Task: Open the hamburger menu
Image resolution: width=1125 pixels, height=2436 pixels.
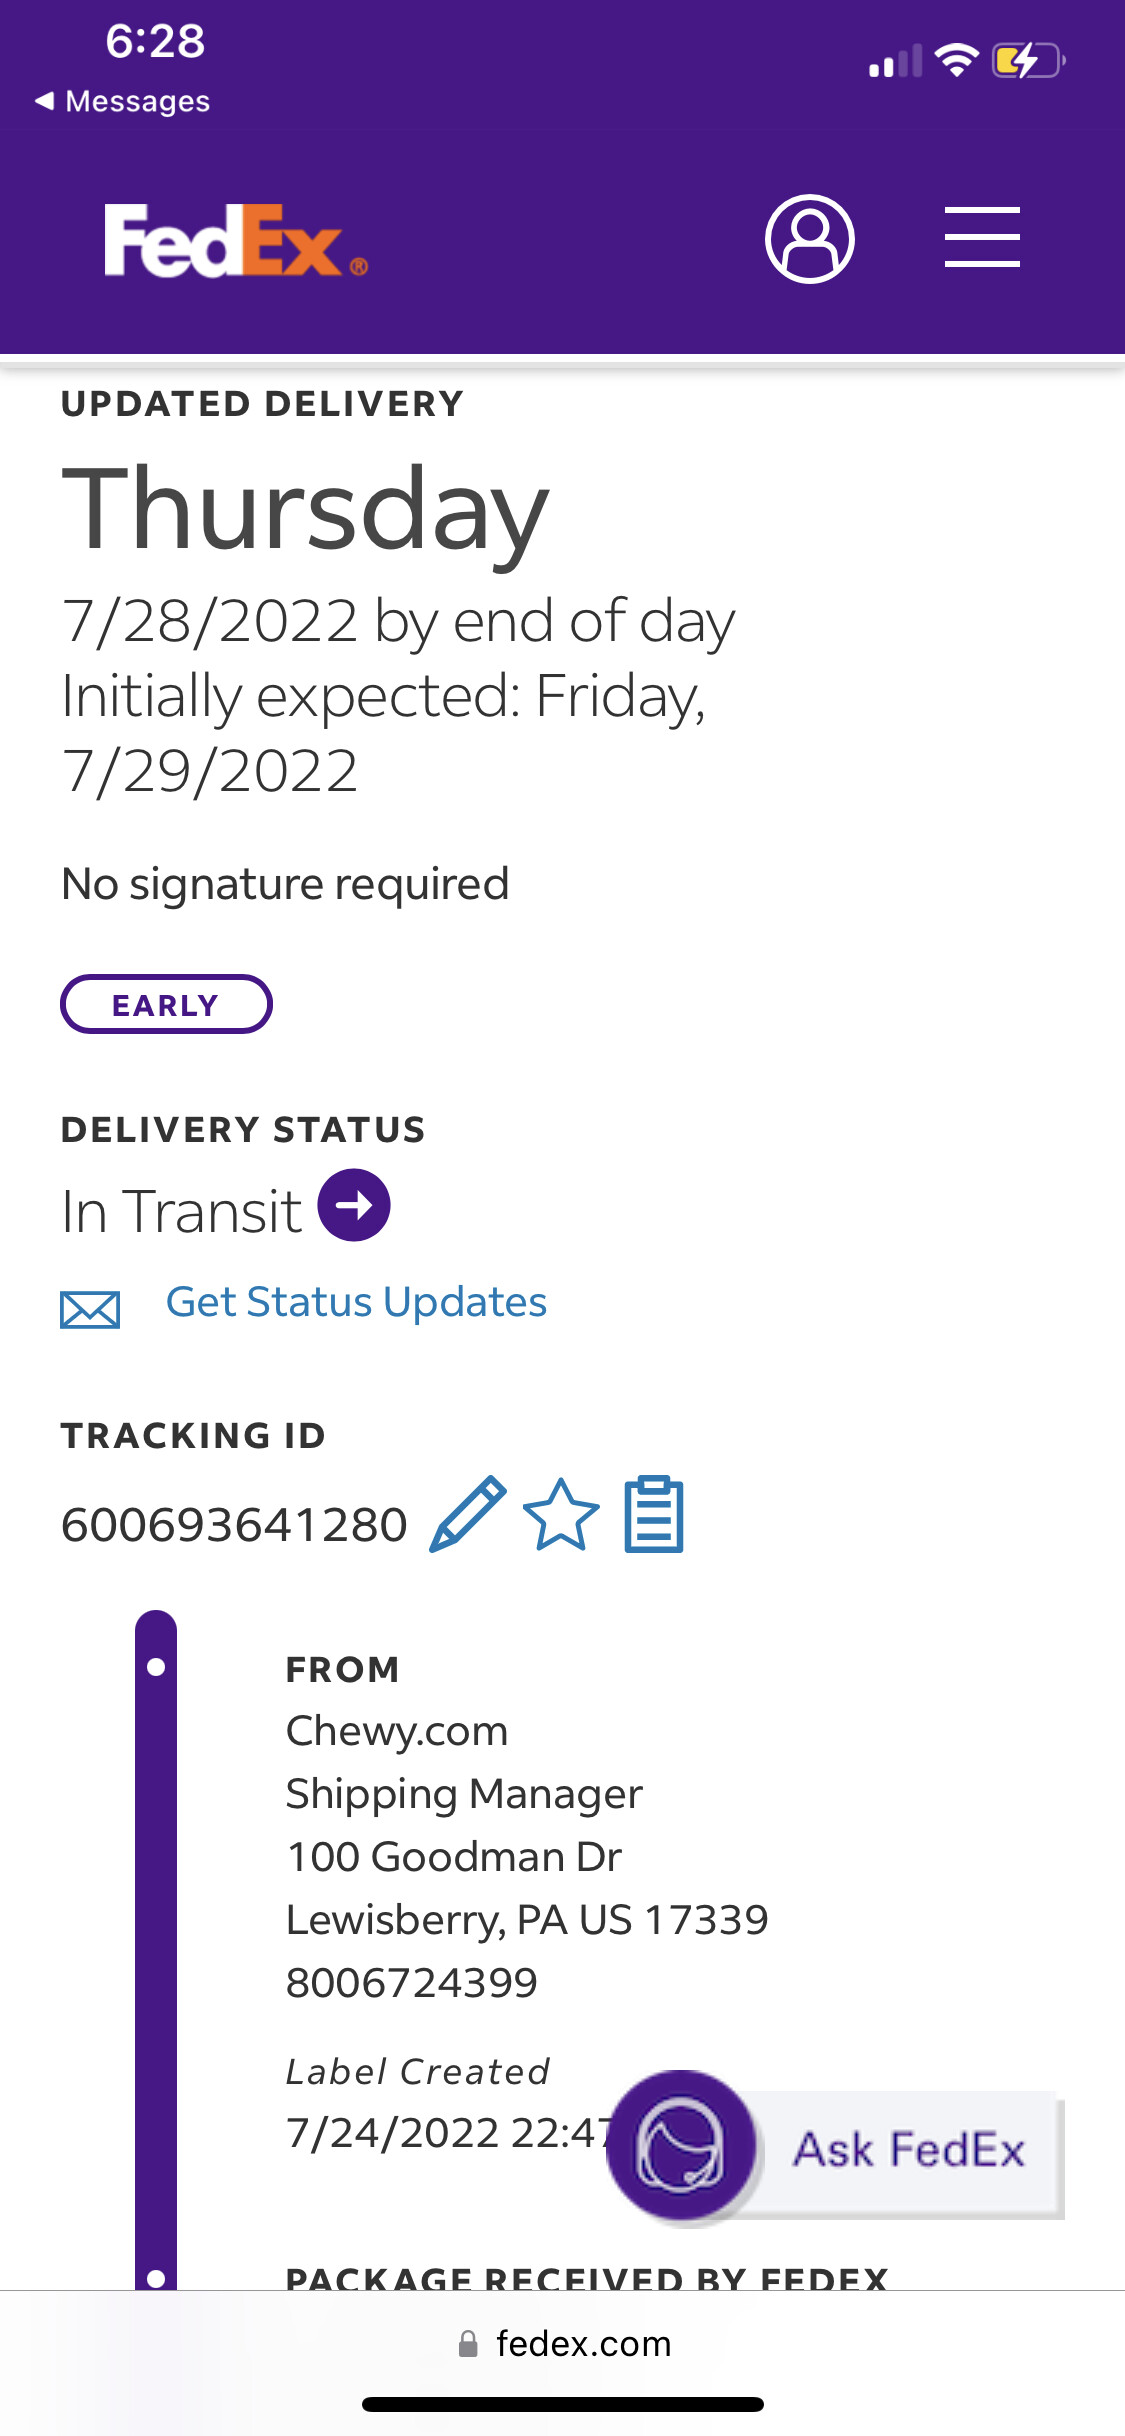Action: click(x=982, y=238)
